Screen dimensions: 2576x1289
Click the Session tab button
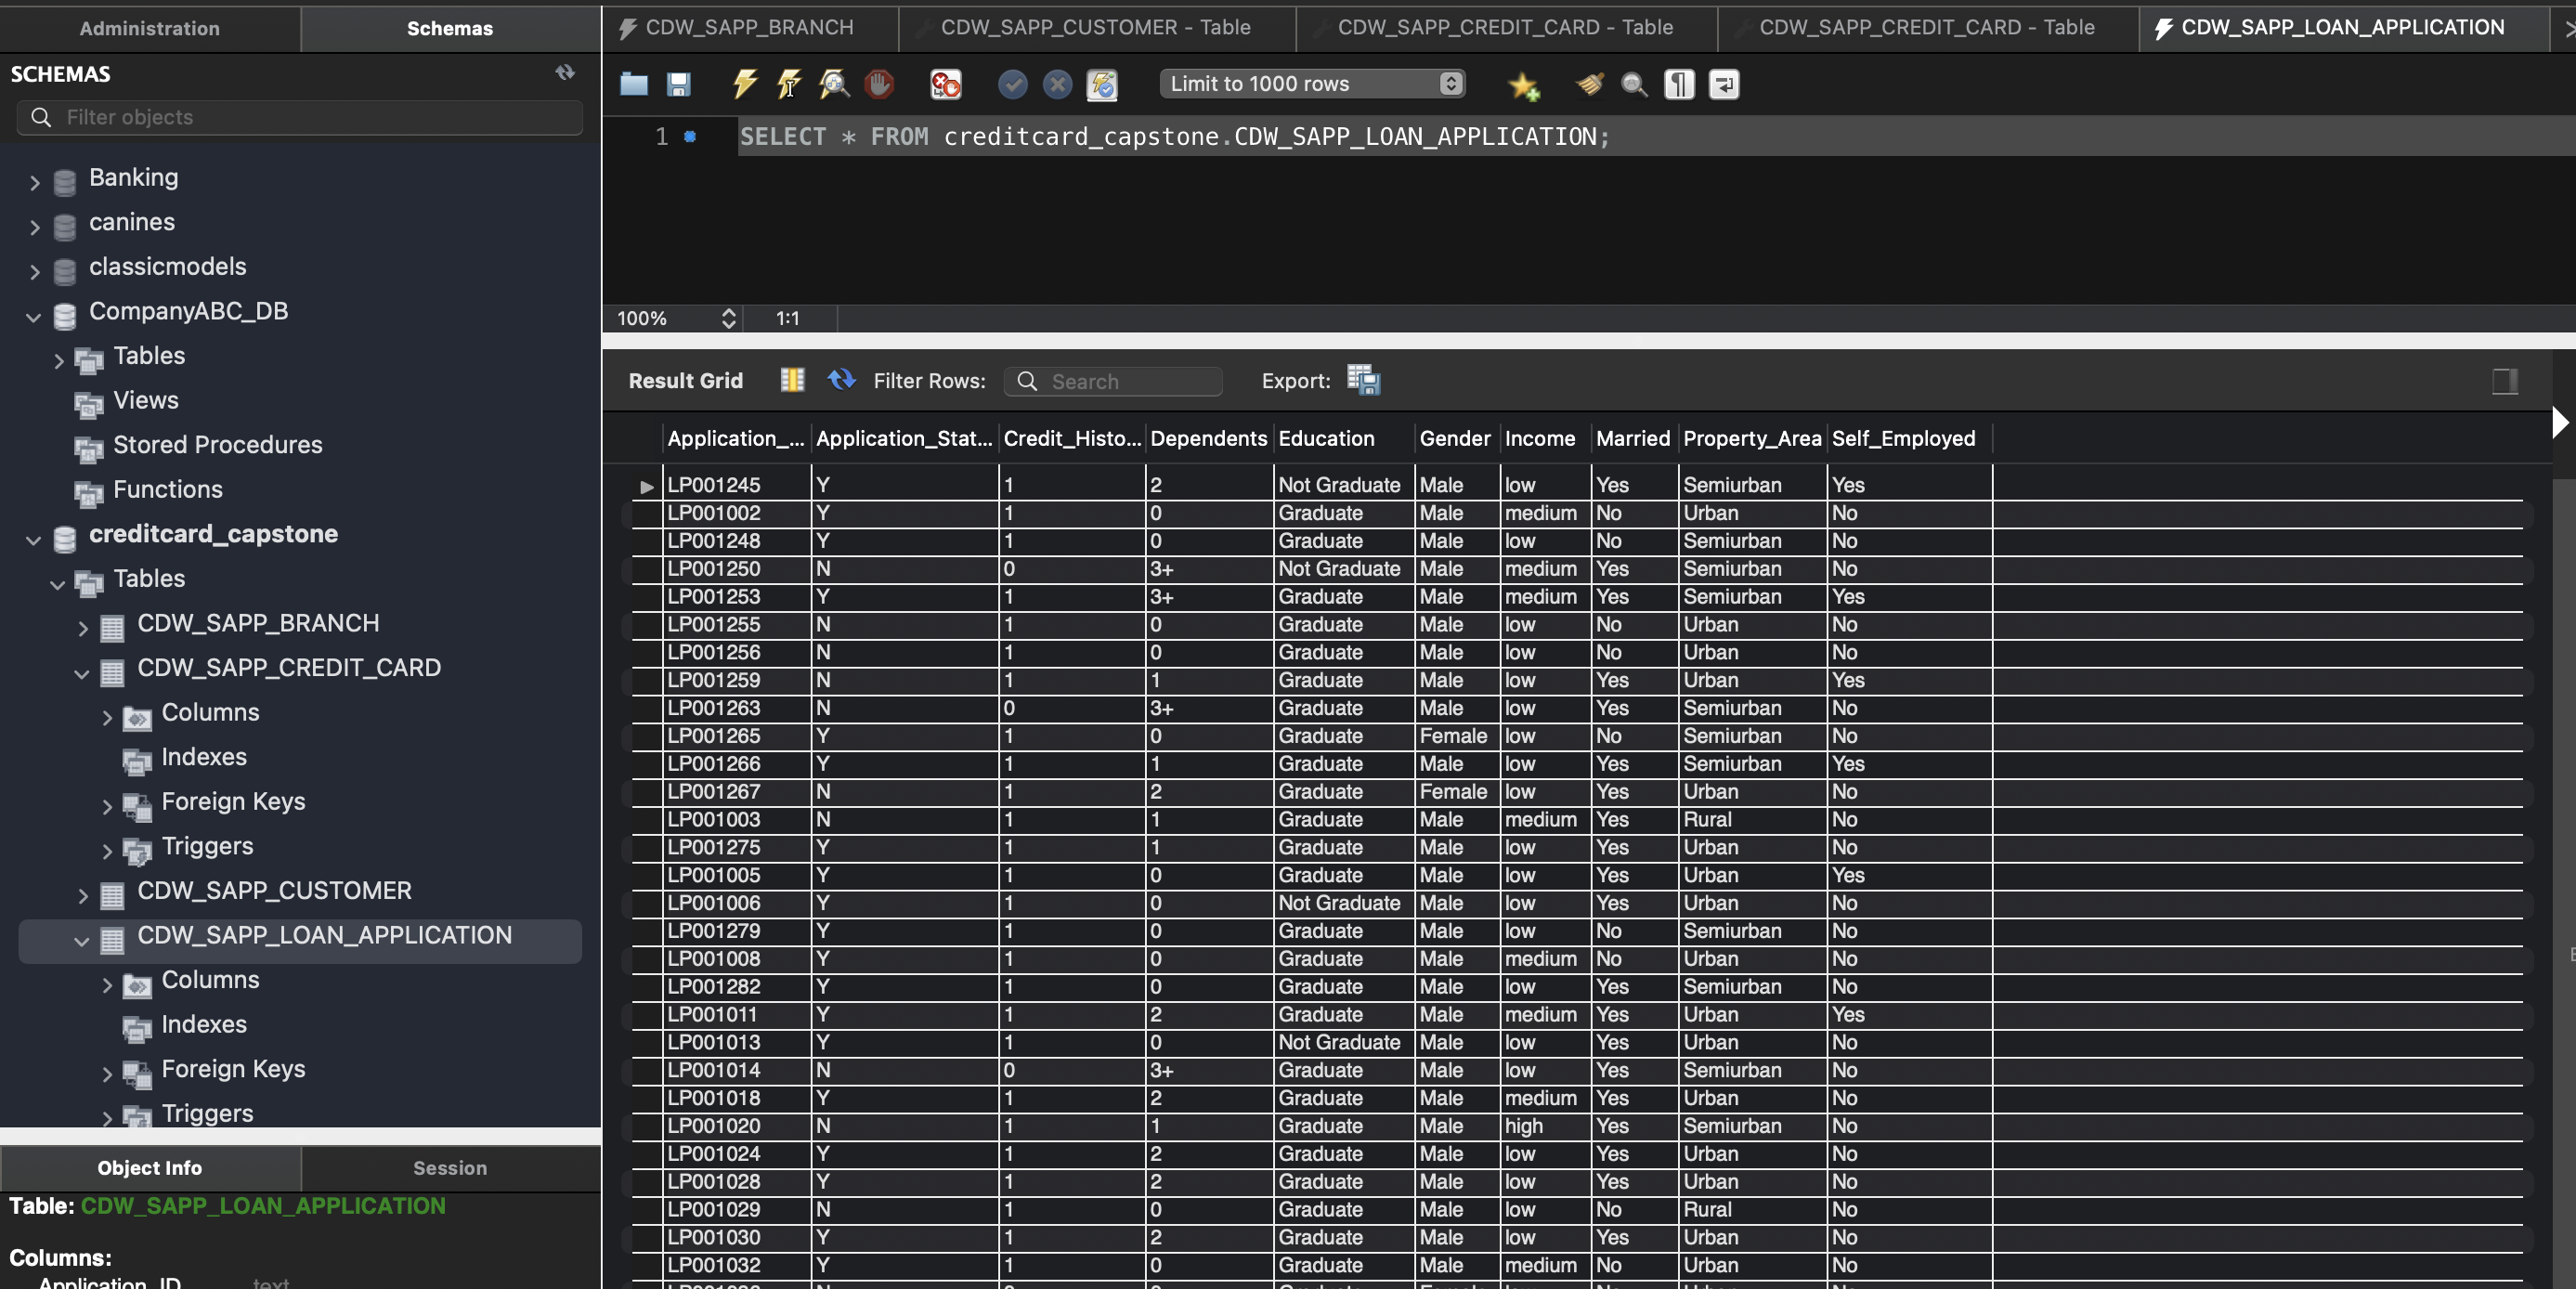449,1167
